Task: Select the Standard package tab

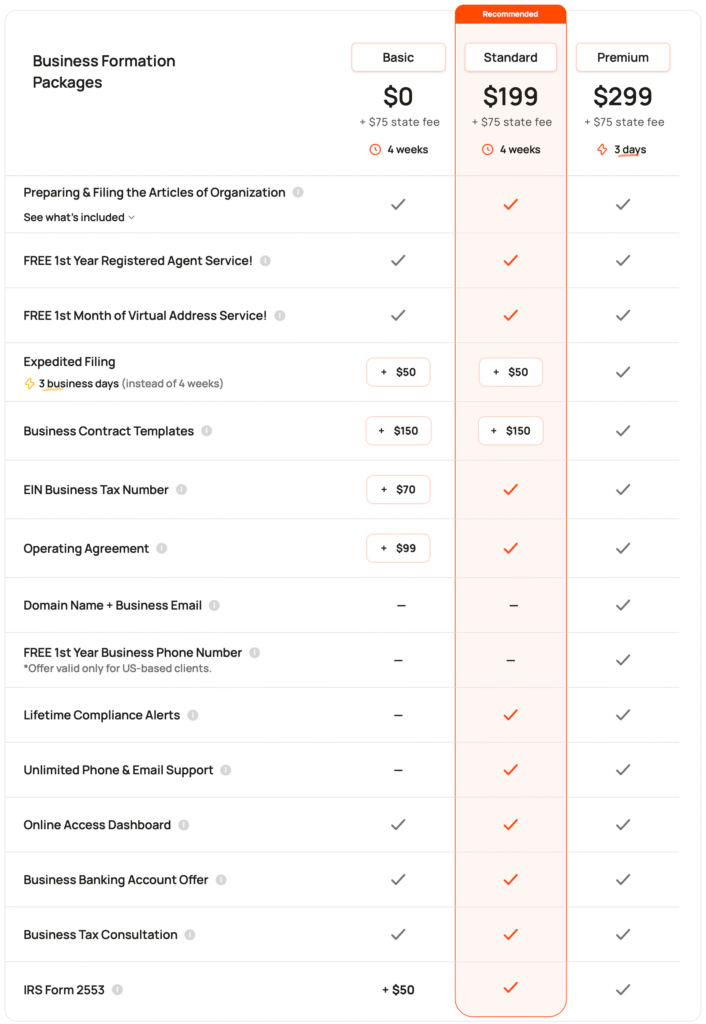Action: coord(511,58)
